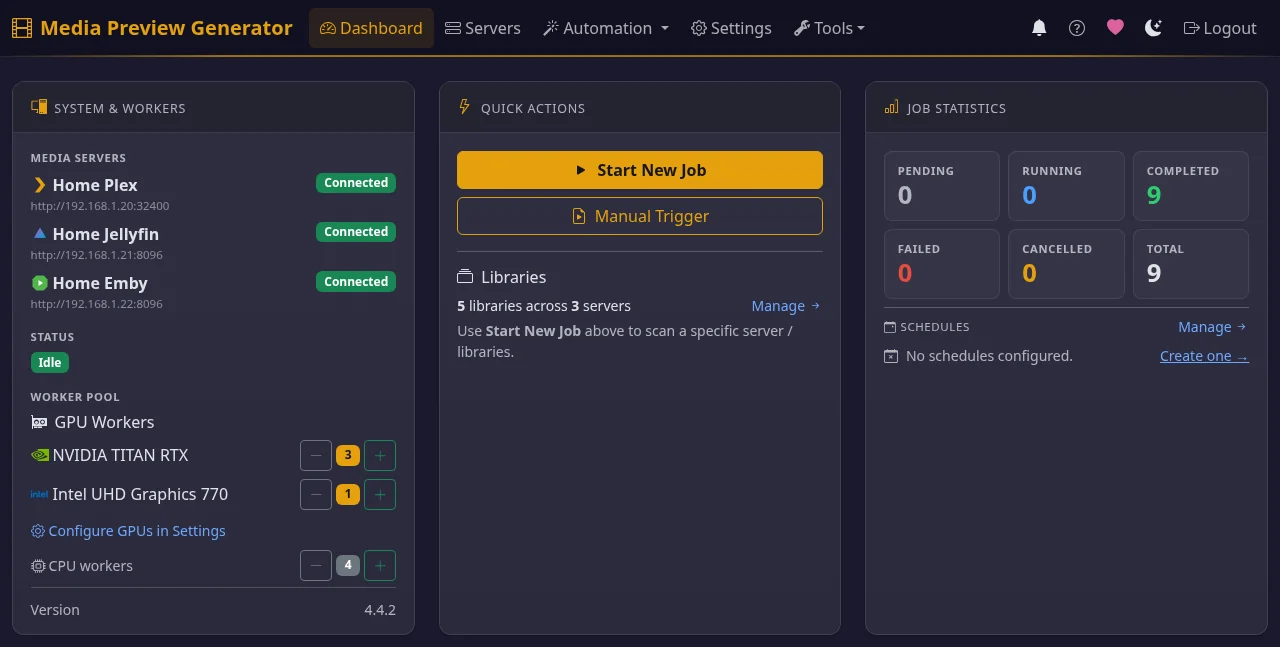The height and width of the screenshot is (647, 1280).
Task: Decrease Intel UHD Graphics 770 workers
Action: tap(316, 494)
